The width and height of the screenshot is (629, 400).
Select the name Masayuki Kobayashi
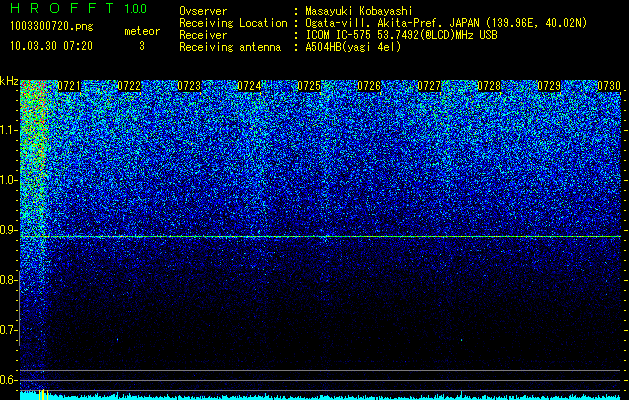point(359,11)
